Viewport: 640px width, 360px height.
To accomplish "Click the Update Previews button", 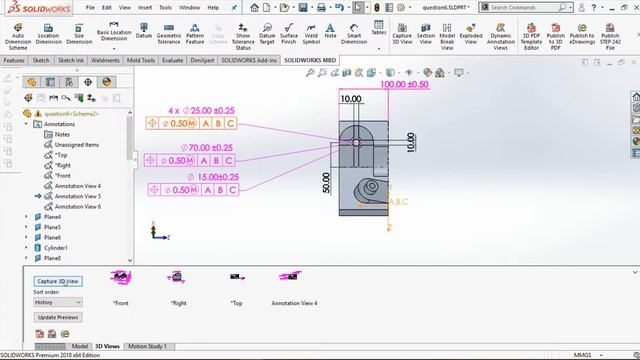I will [58, 317].
